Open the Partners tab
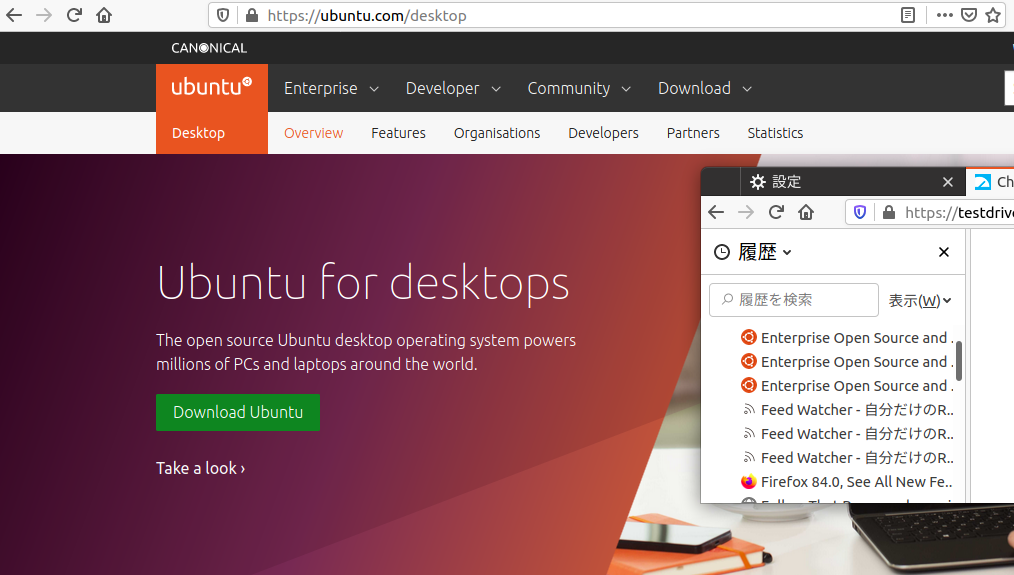 [x=693, y=133]
